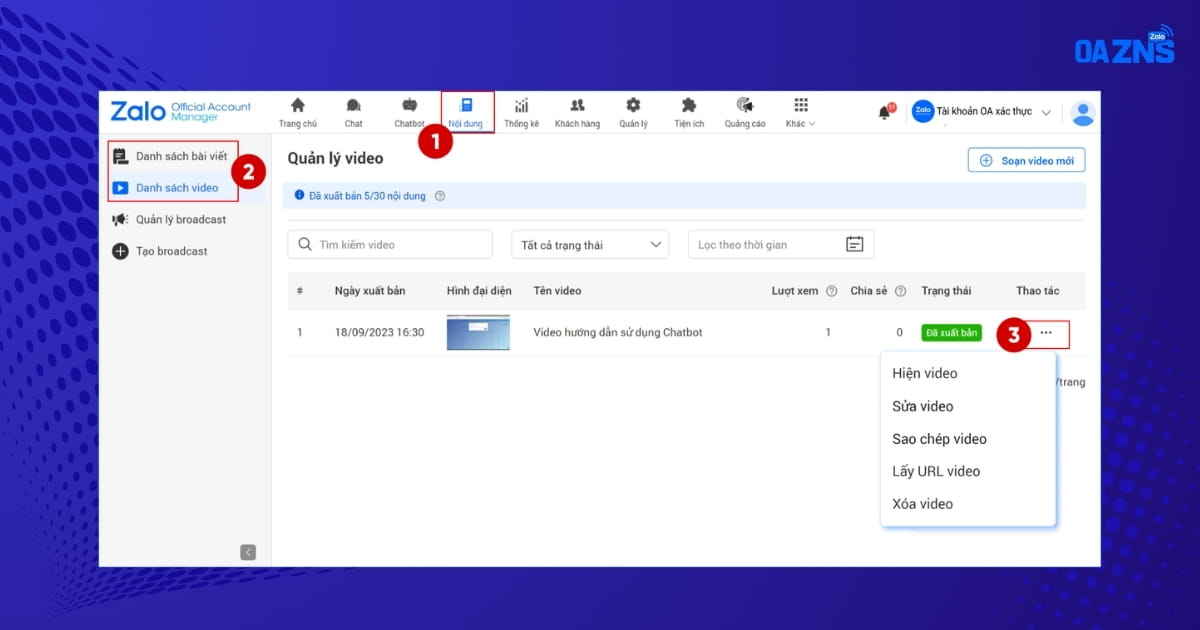The height and width of the screenshot is (630, 1200).
Task: Click the Soạn video mới button
Action: (1026, 160)
